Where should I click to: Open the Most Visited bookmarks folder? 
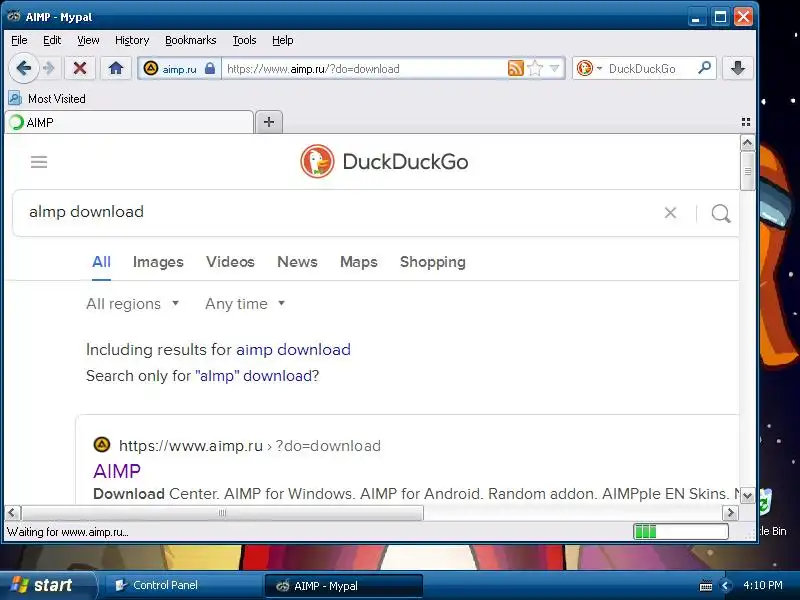47,98
